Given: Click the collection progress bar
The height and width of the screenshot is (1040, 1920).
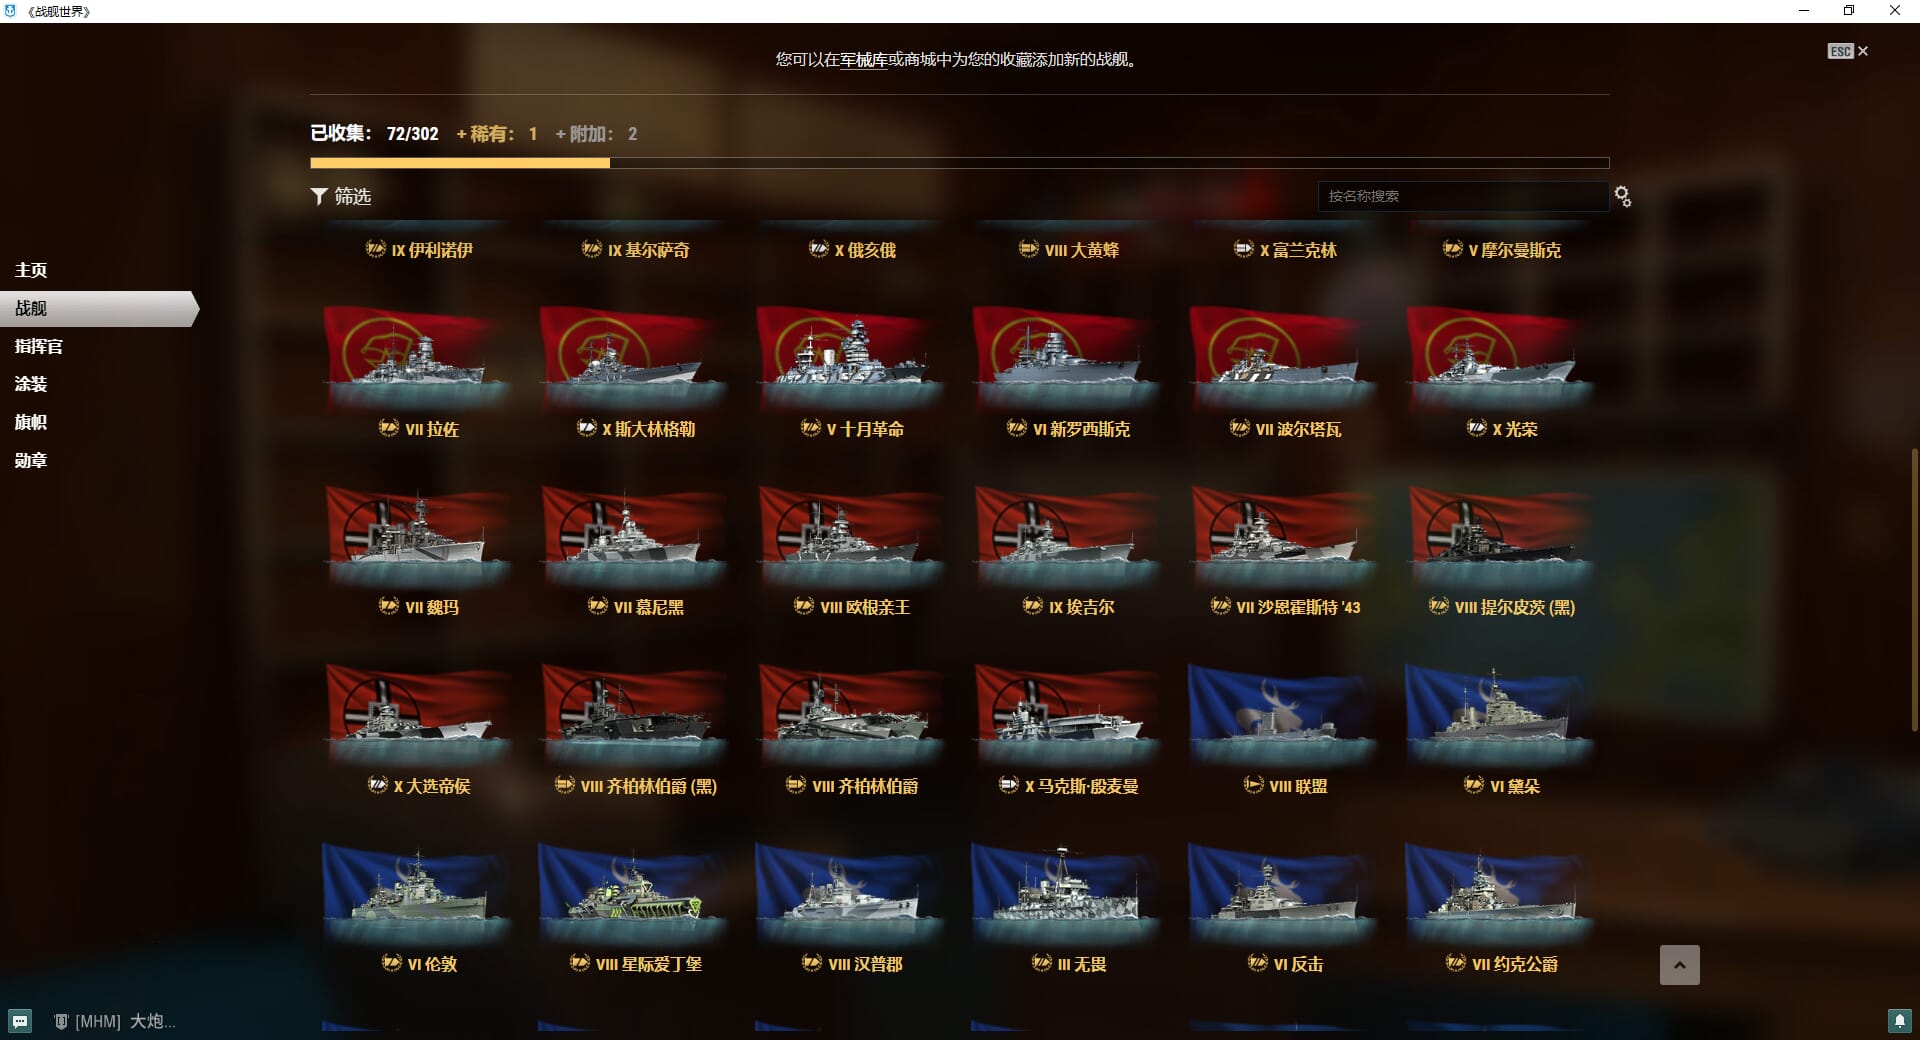Looking at the screenshot, I should pos(960,162).
